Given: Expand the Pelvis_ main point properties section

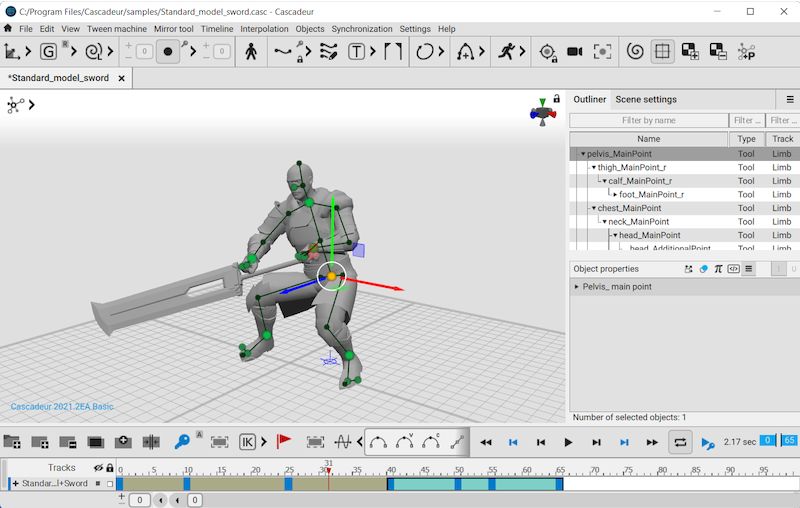Looking at the screenshot, I should (577, 287).
